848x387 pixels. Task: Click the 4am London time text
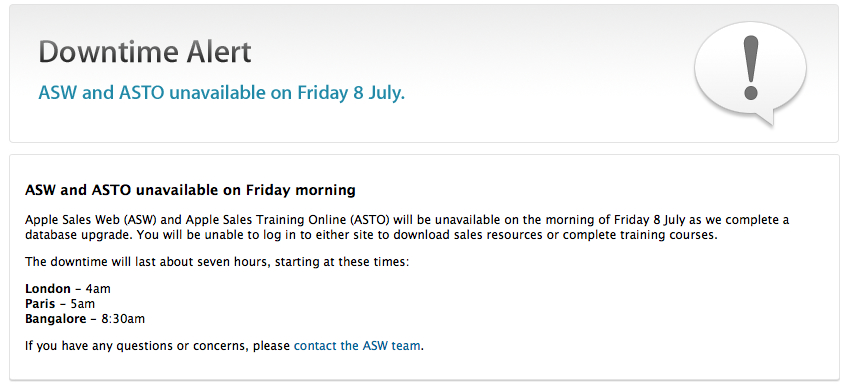[x=98, y=289]
